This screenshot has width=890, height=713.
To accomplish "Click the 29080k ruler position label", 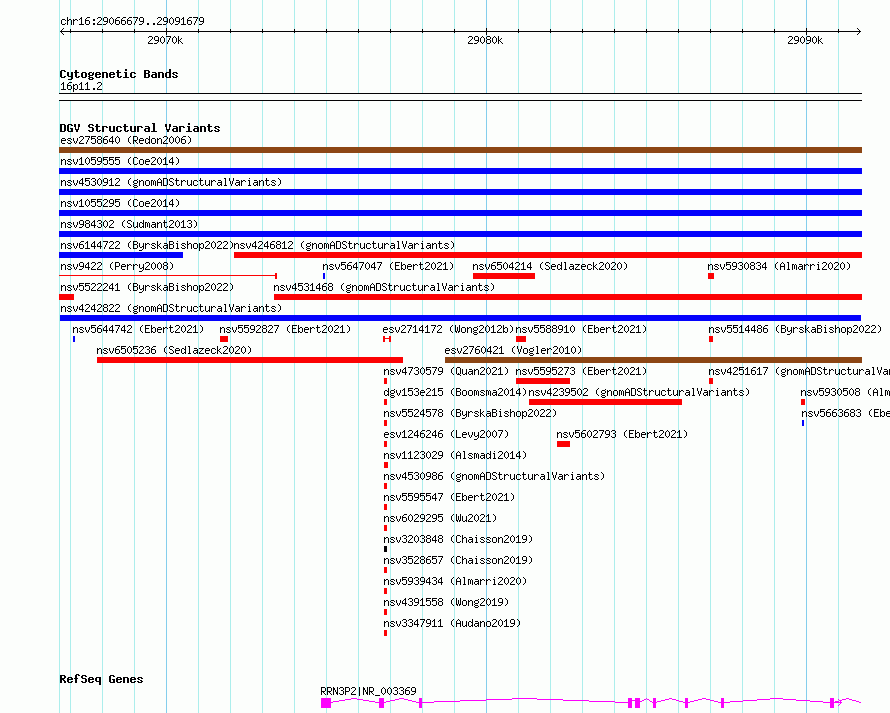I will (485, 40).
